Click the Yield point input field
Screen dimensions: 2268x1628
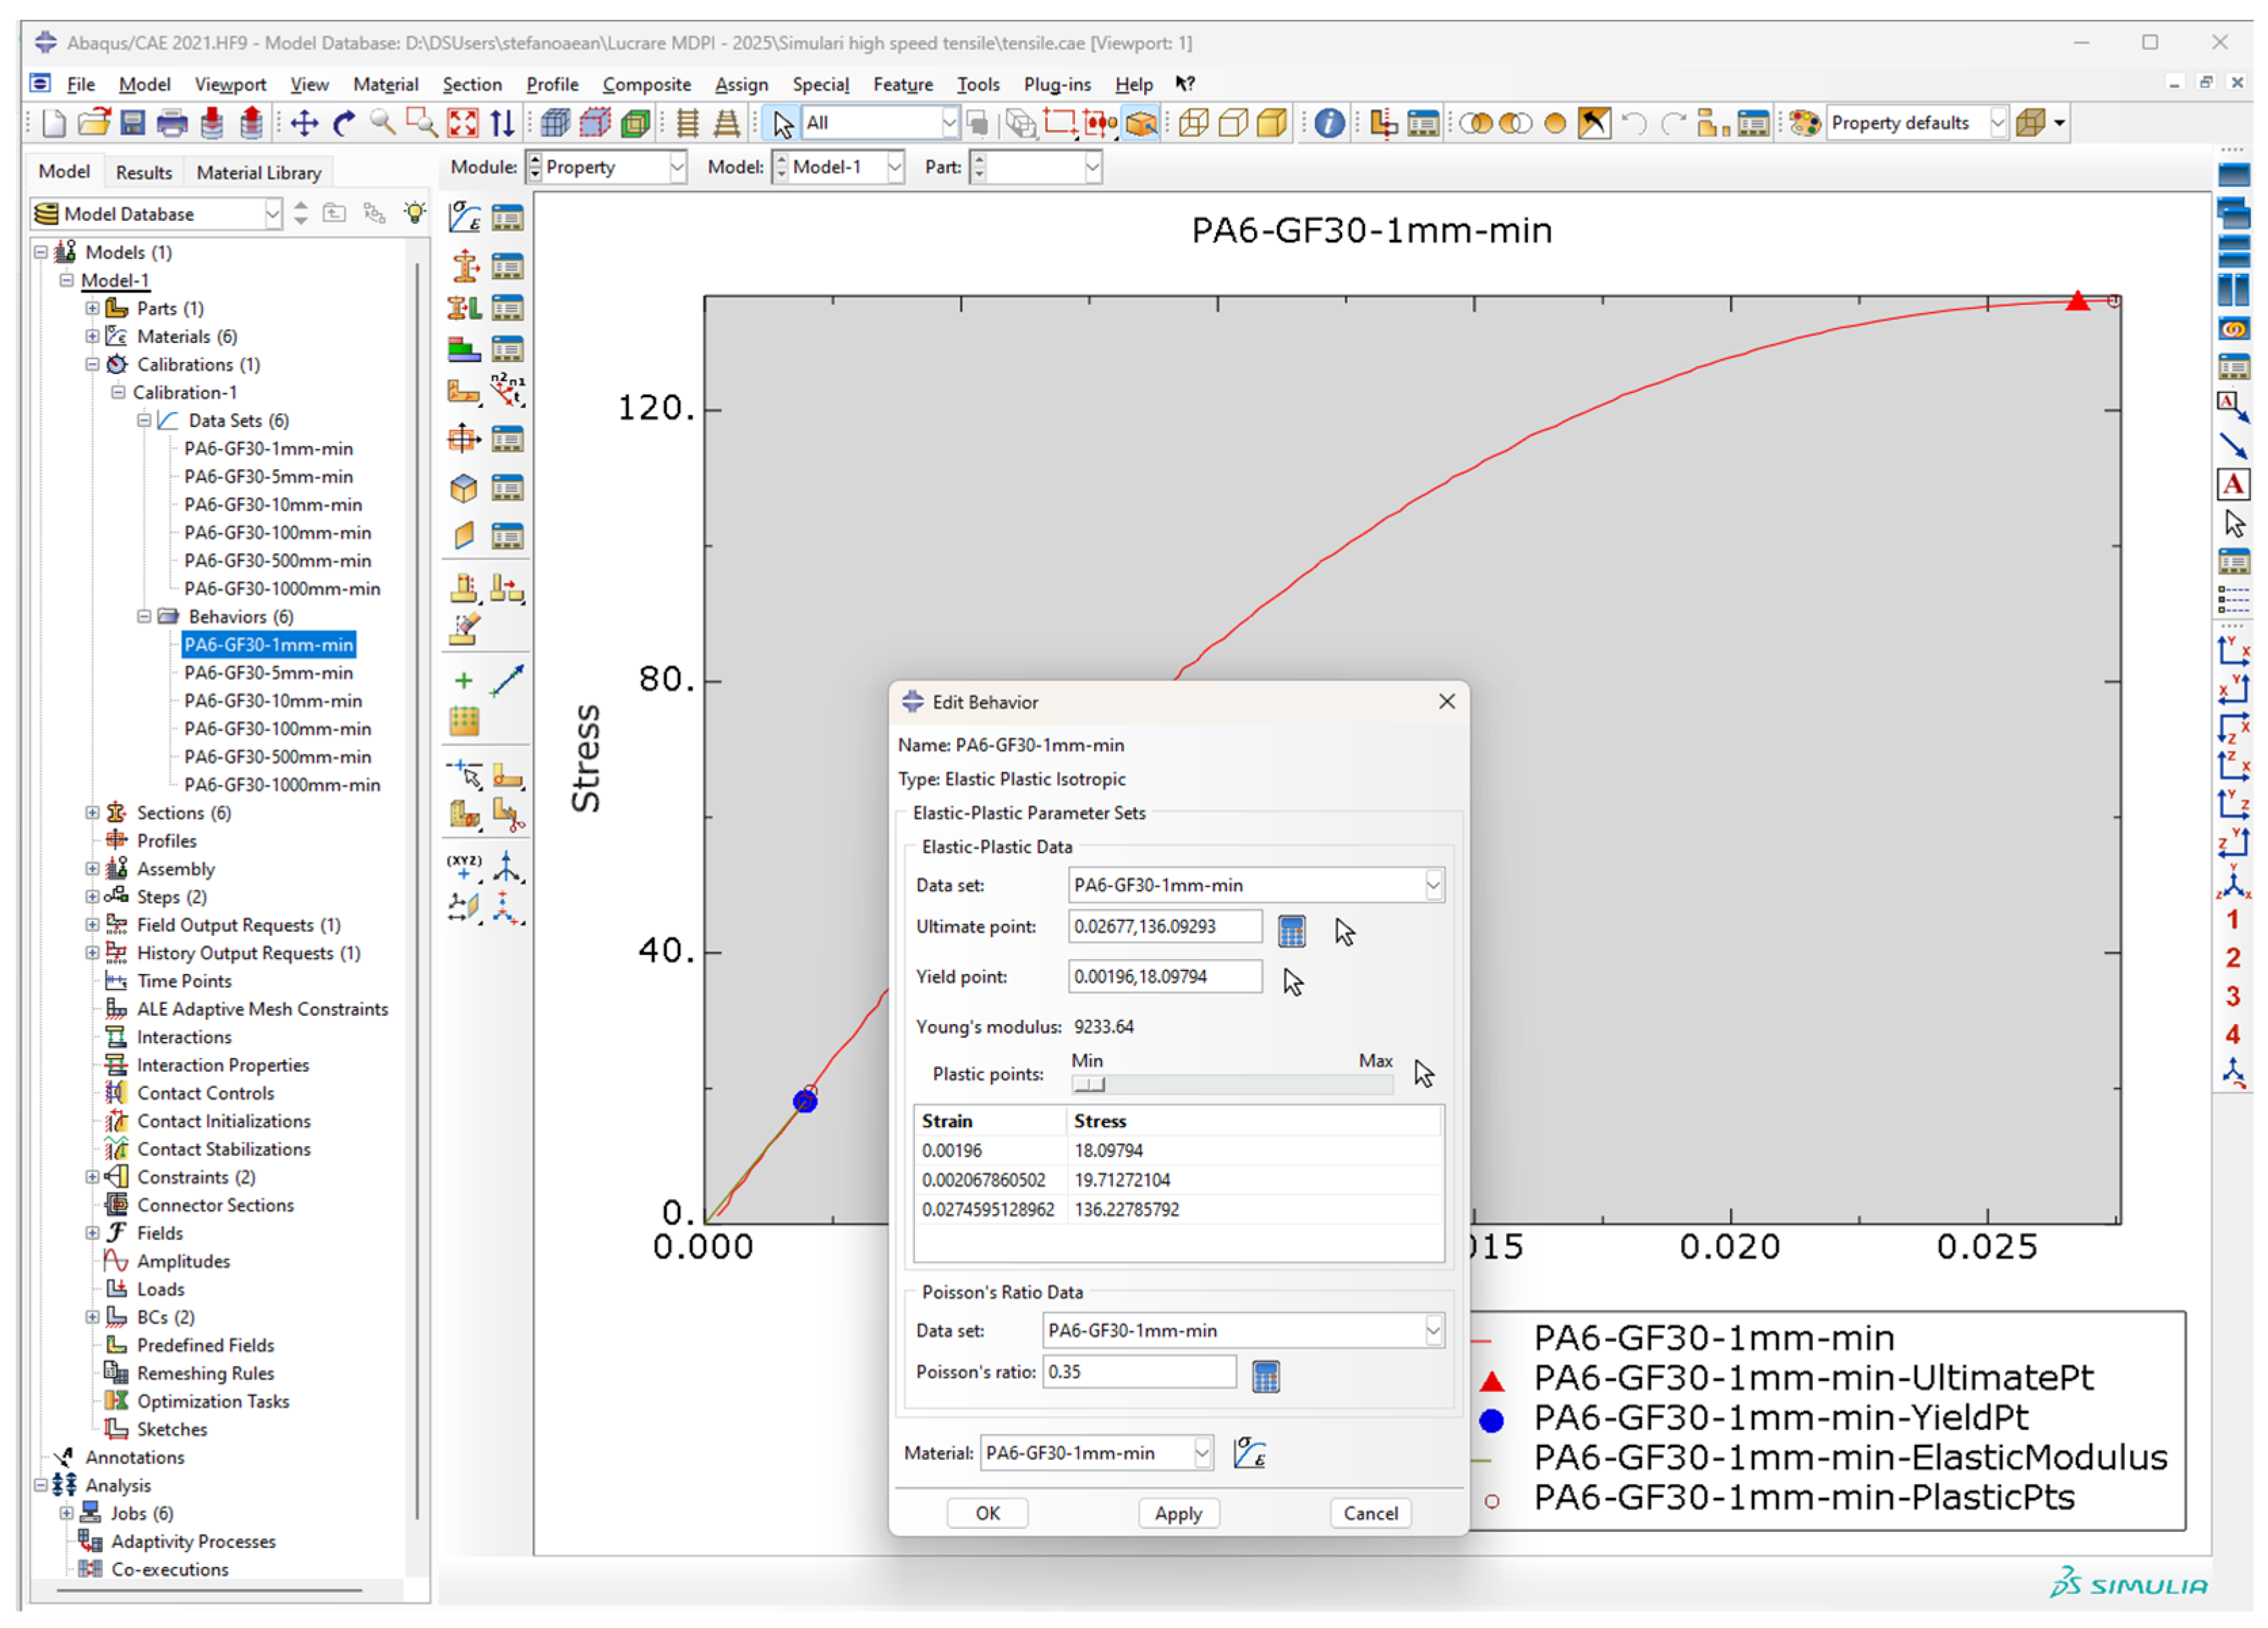1164,976
